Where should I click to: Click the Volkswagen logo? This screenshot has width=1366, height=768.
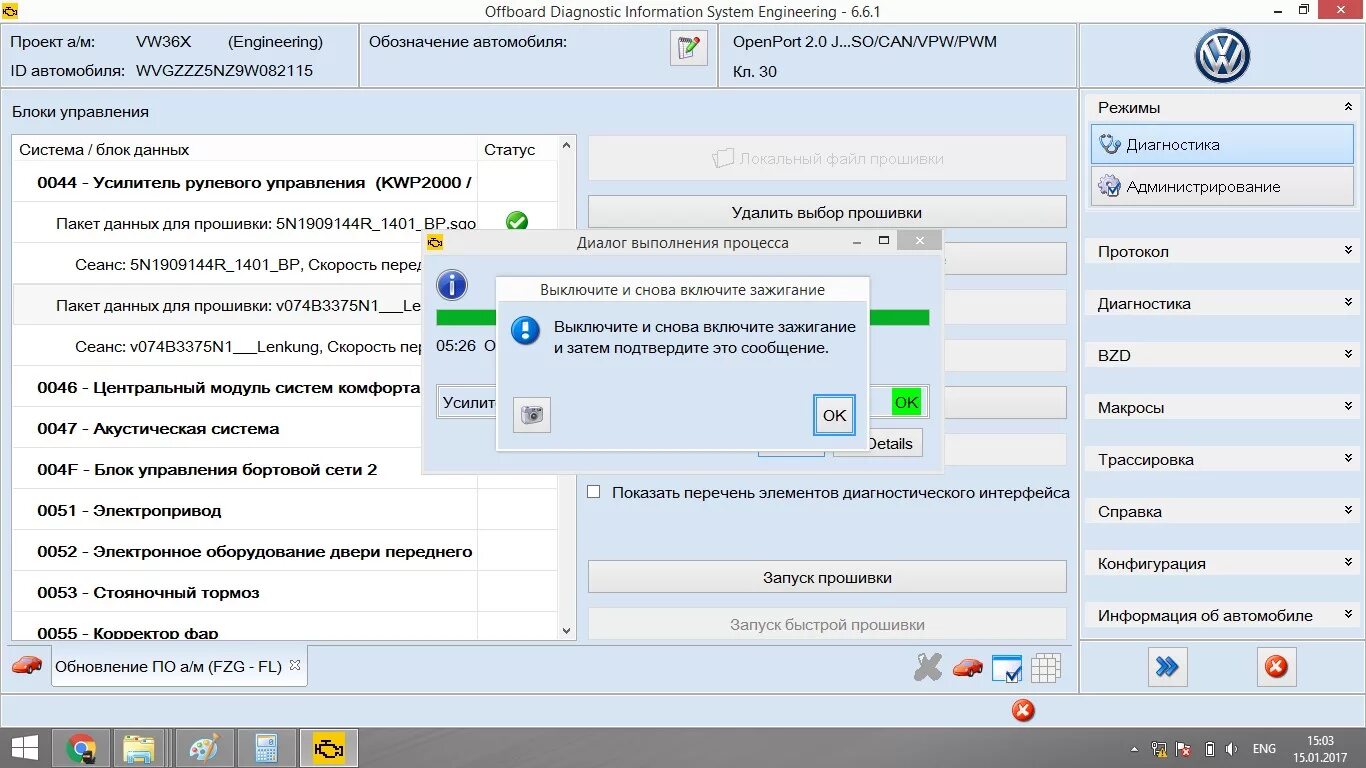[x=1222, y=56]
